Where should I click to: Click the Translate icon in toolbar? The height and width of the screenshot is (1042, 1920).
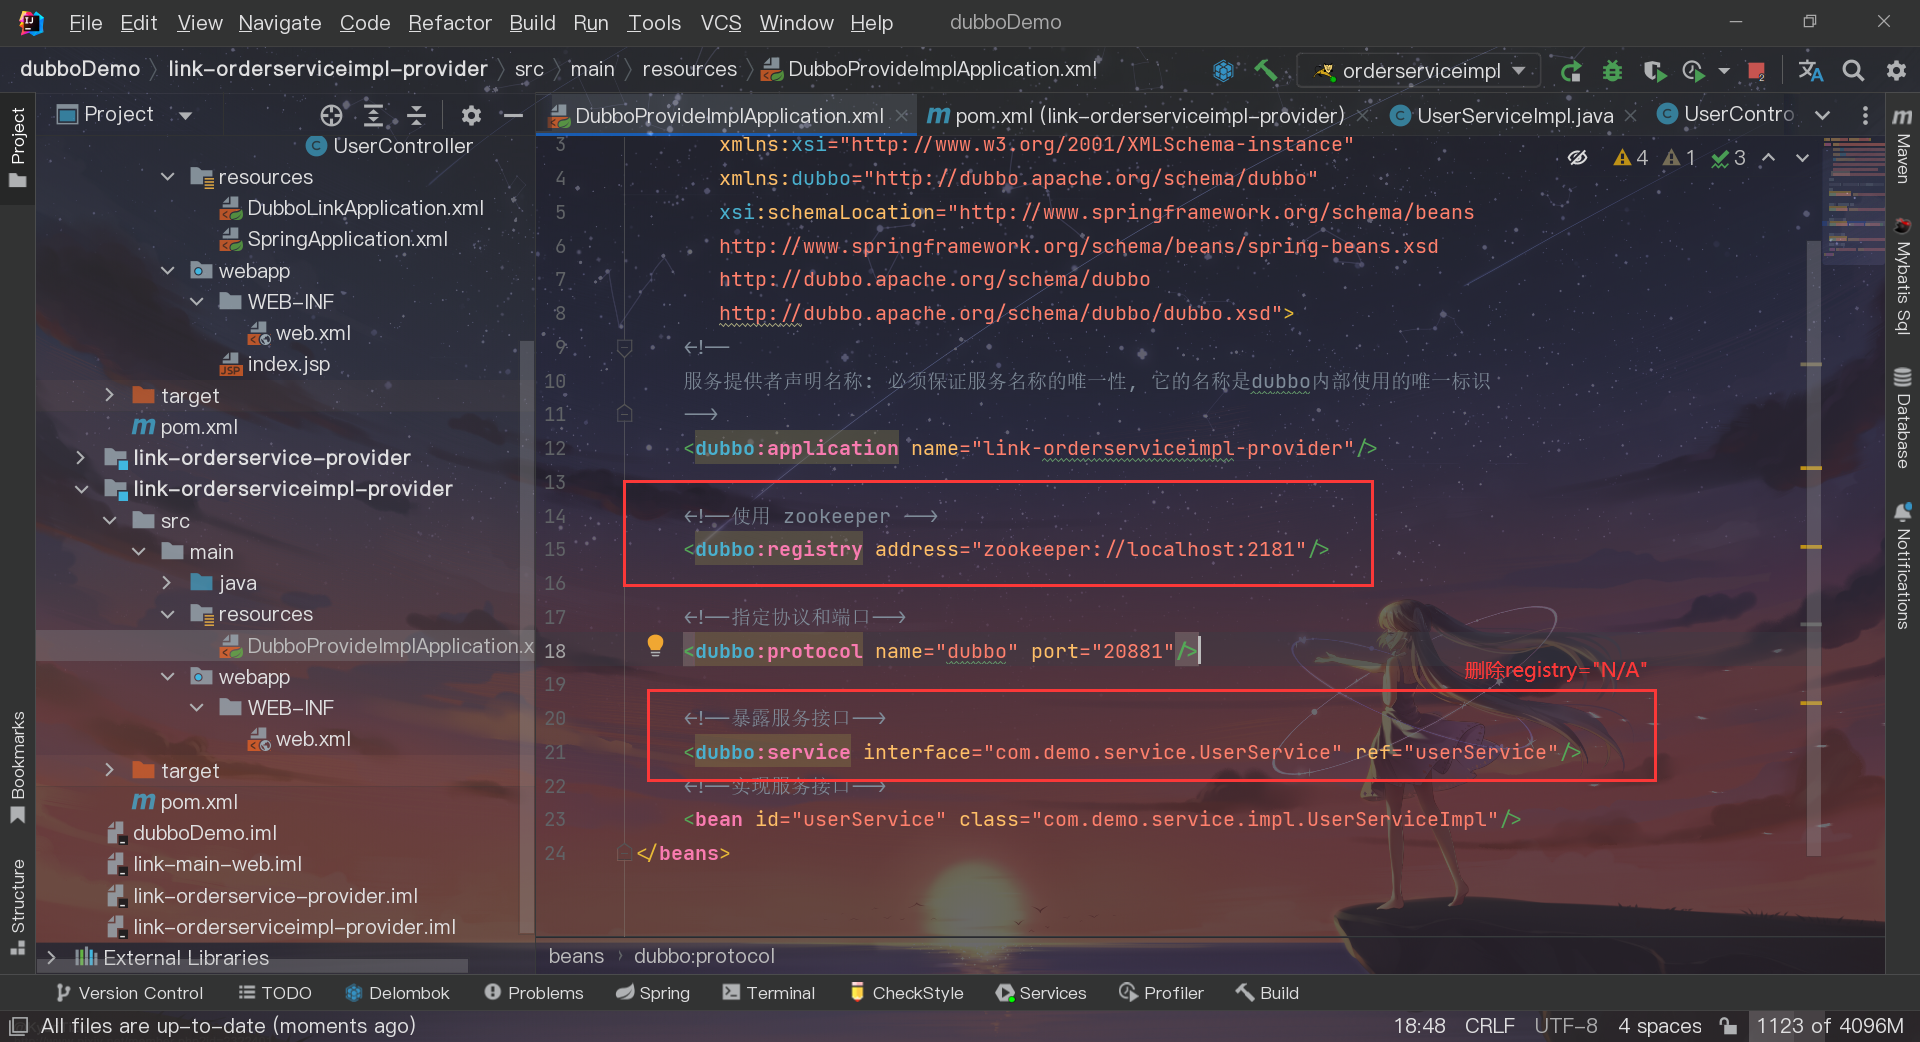(1810, 71)
